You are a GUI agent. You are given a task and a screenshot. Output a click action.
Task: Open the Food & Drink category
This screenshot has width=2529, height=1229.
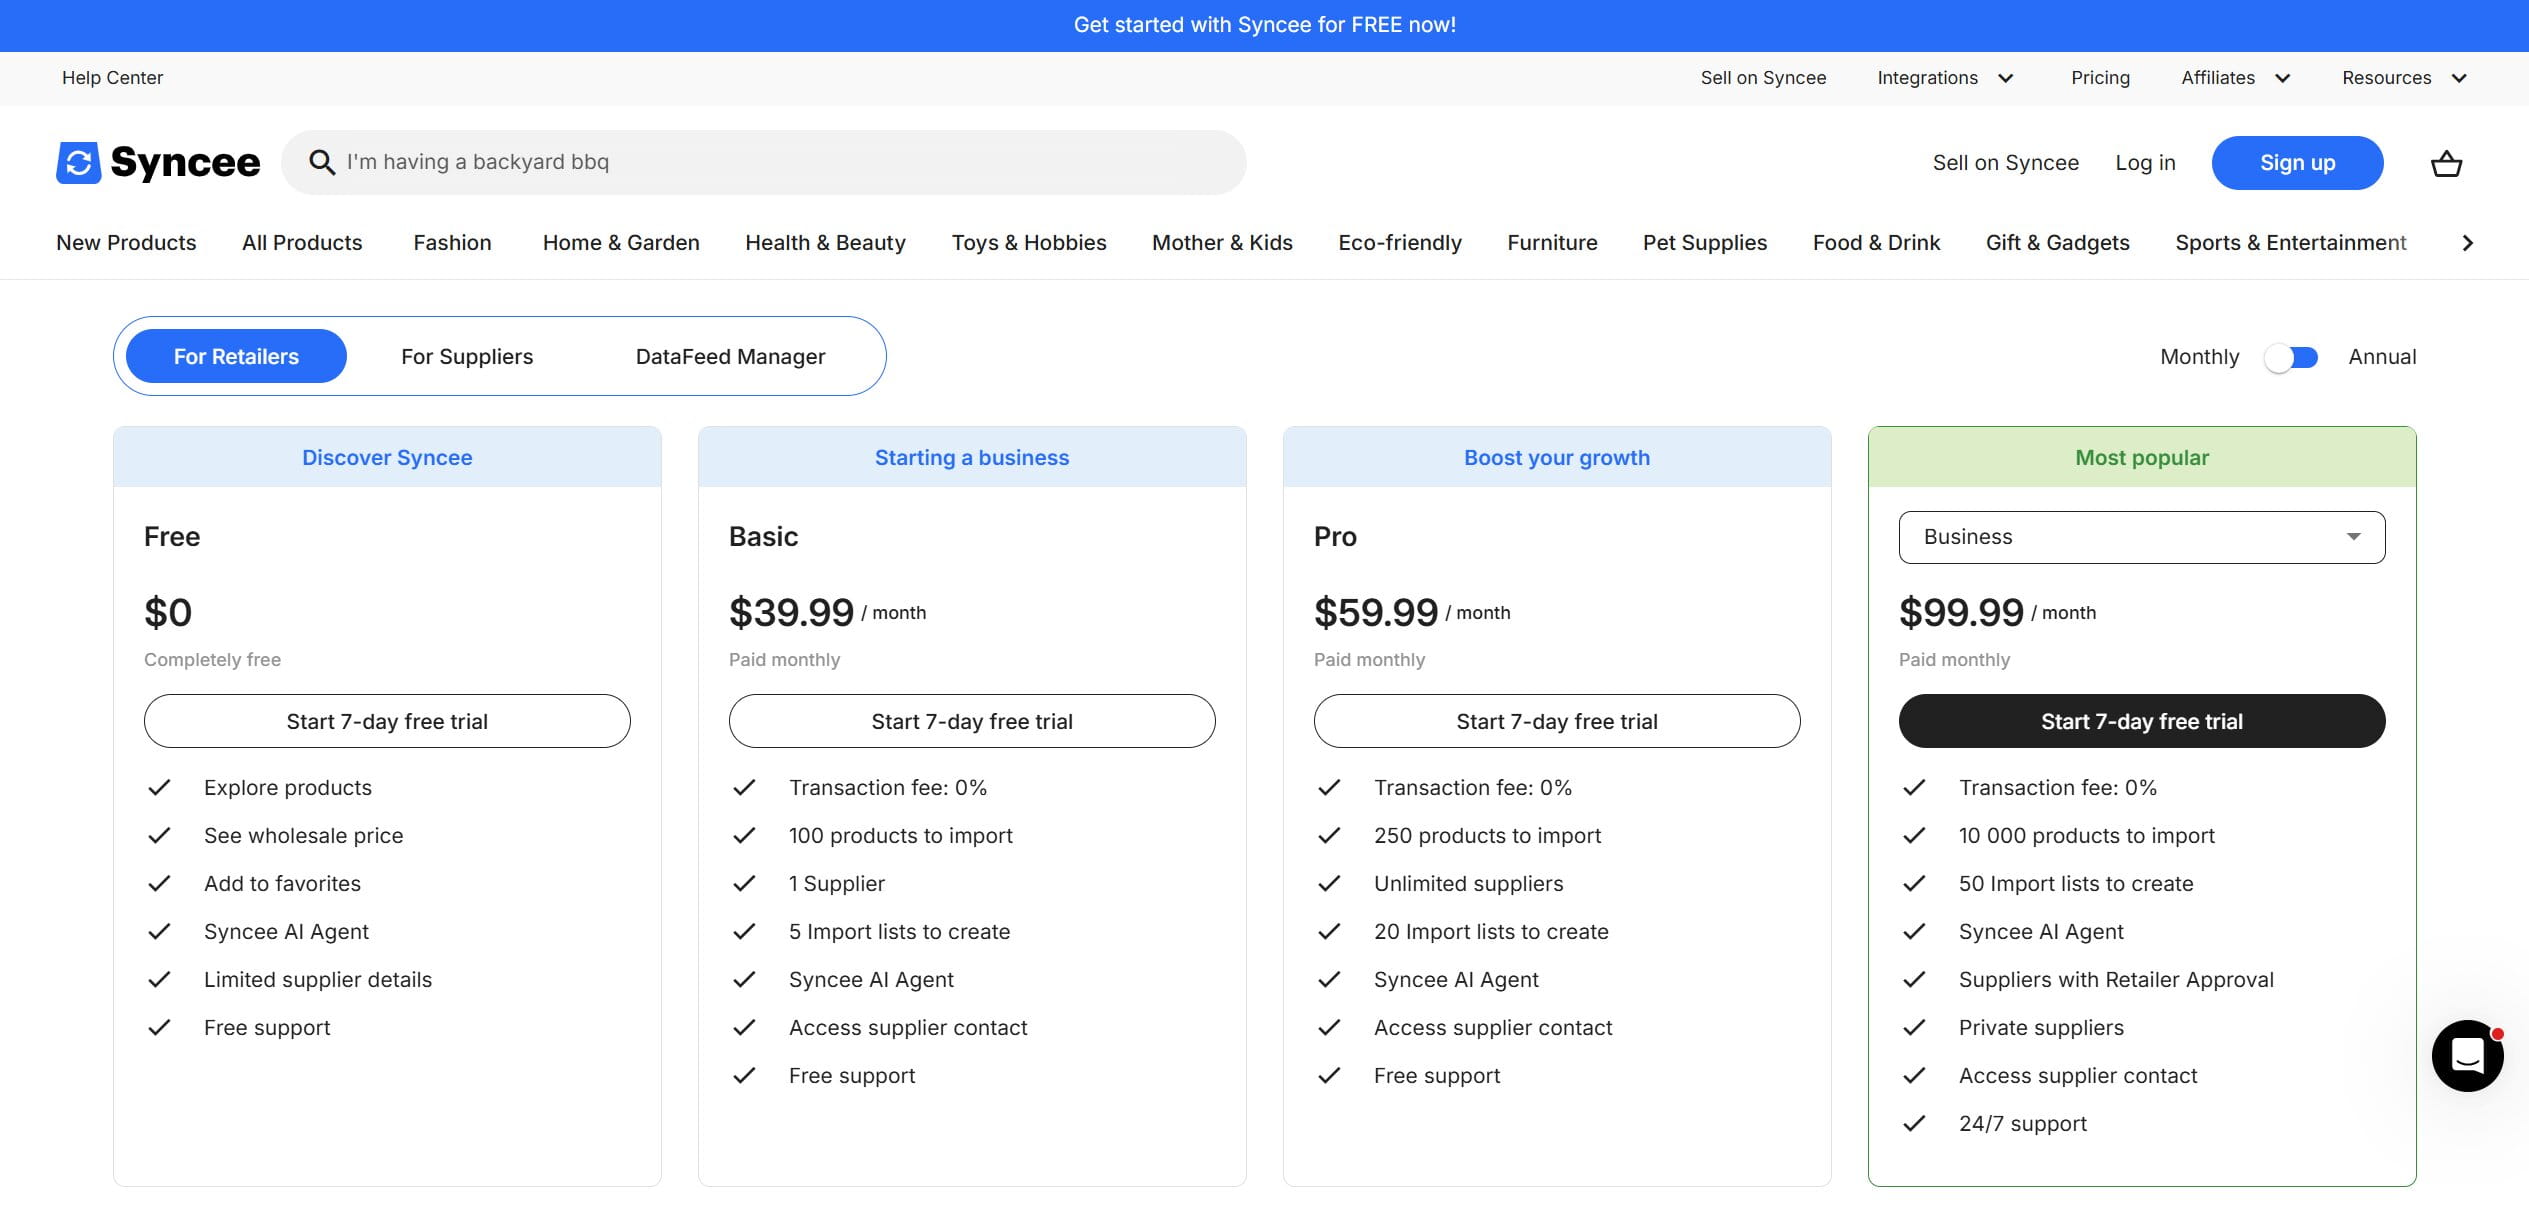1876,243
